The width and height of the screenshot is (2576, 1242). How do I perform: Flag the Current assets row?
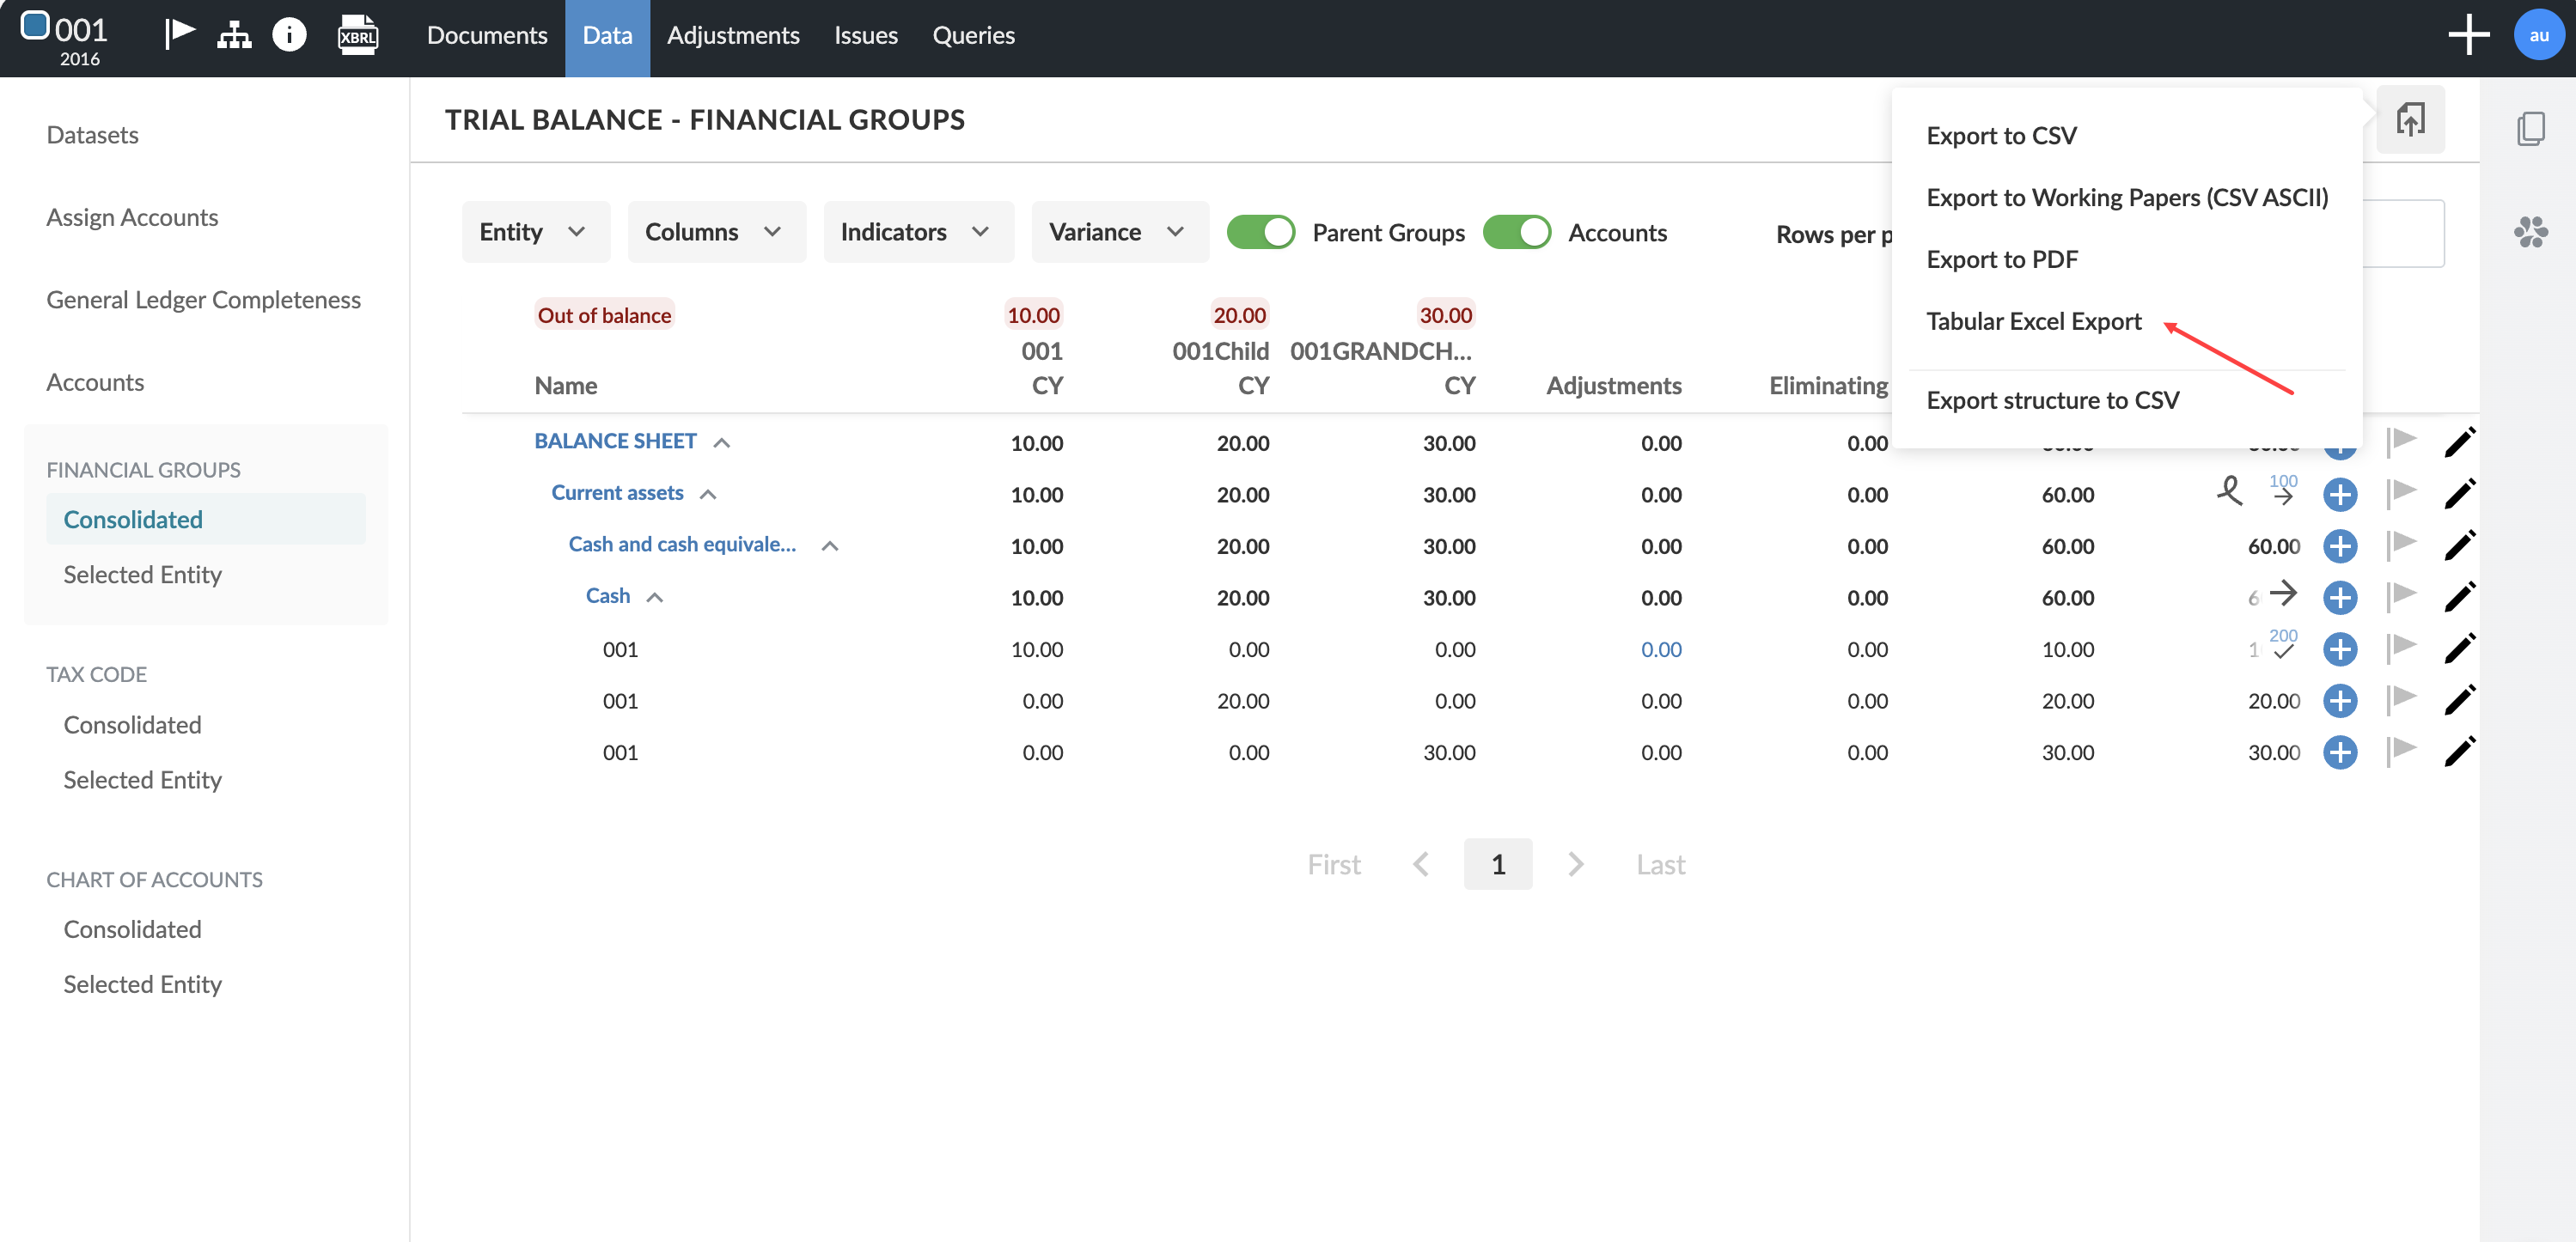click(x=2401, y=492)
